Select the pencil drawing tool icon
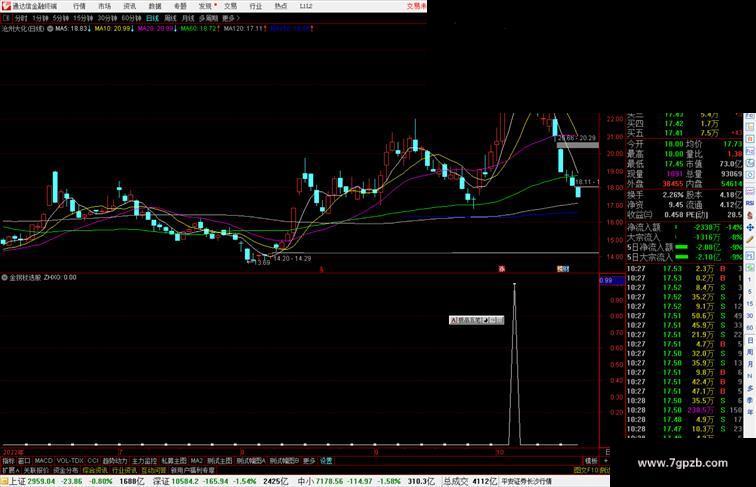 [x=750, y=239]
